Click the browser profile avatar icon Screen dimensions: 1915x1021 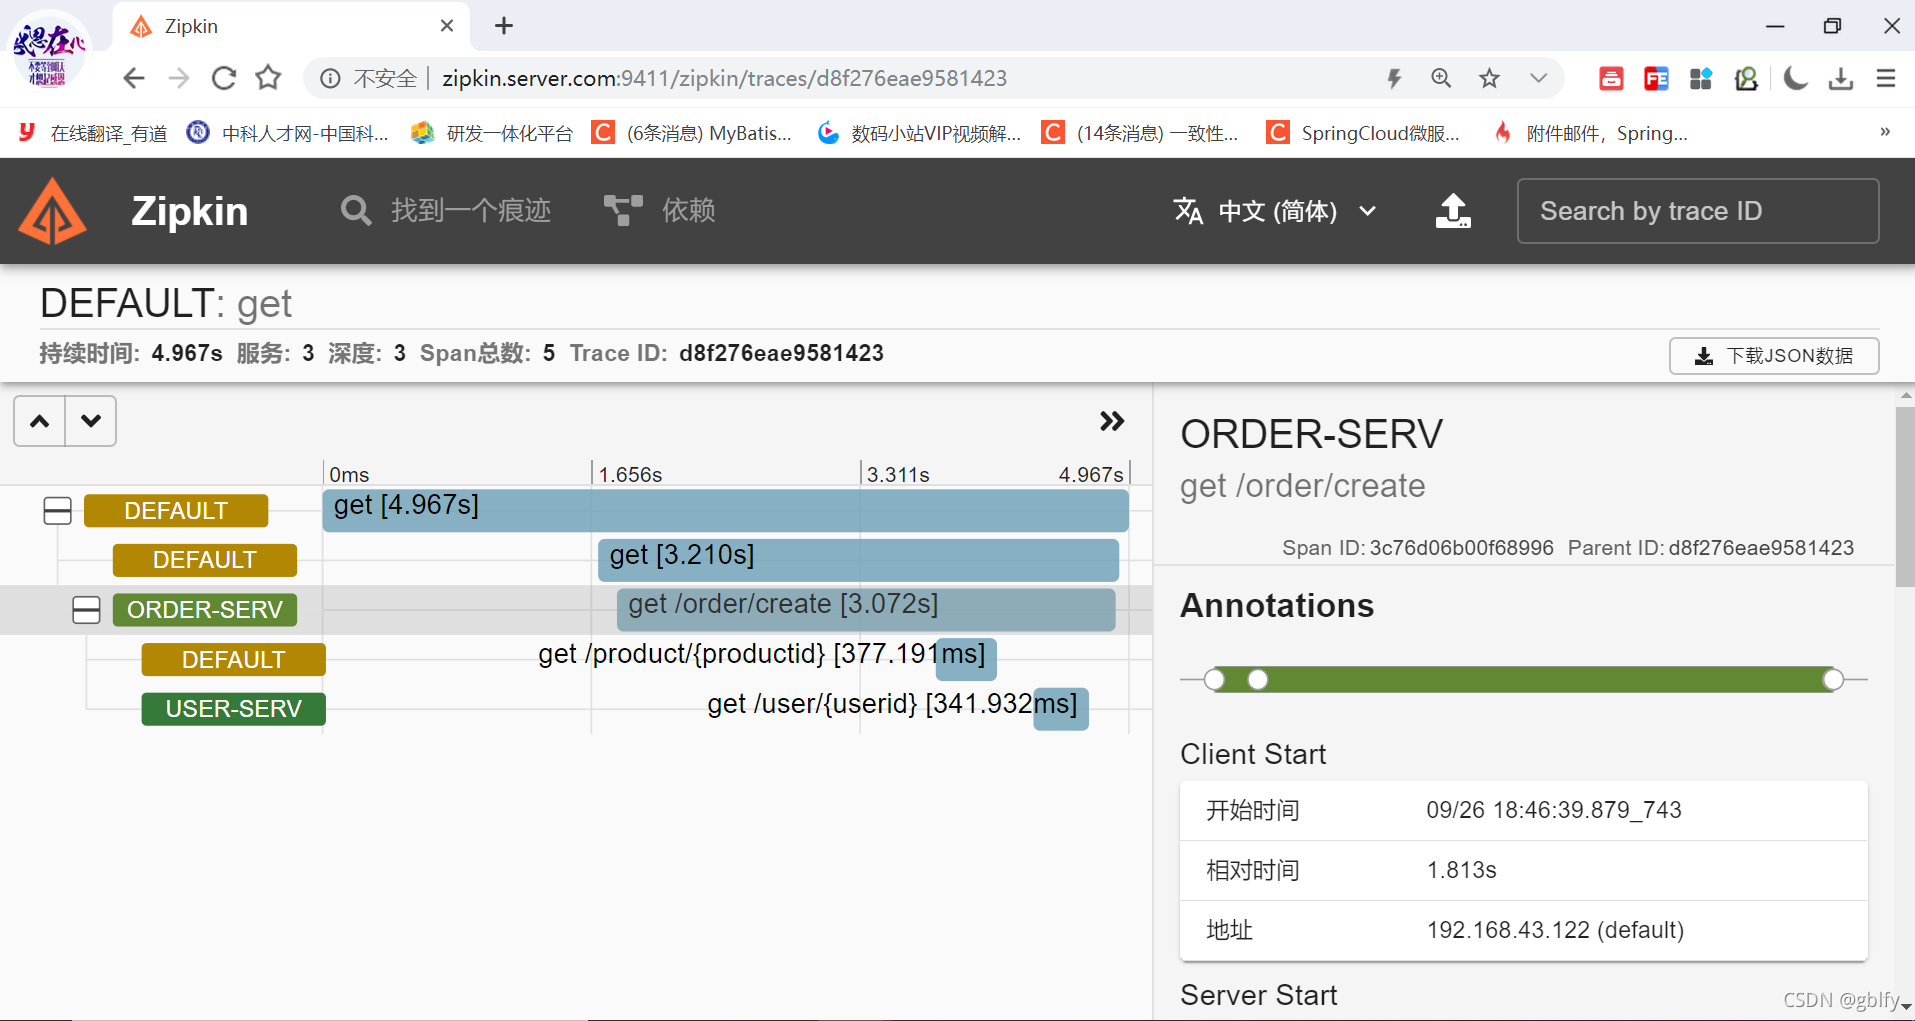point(49,50)
